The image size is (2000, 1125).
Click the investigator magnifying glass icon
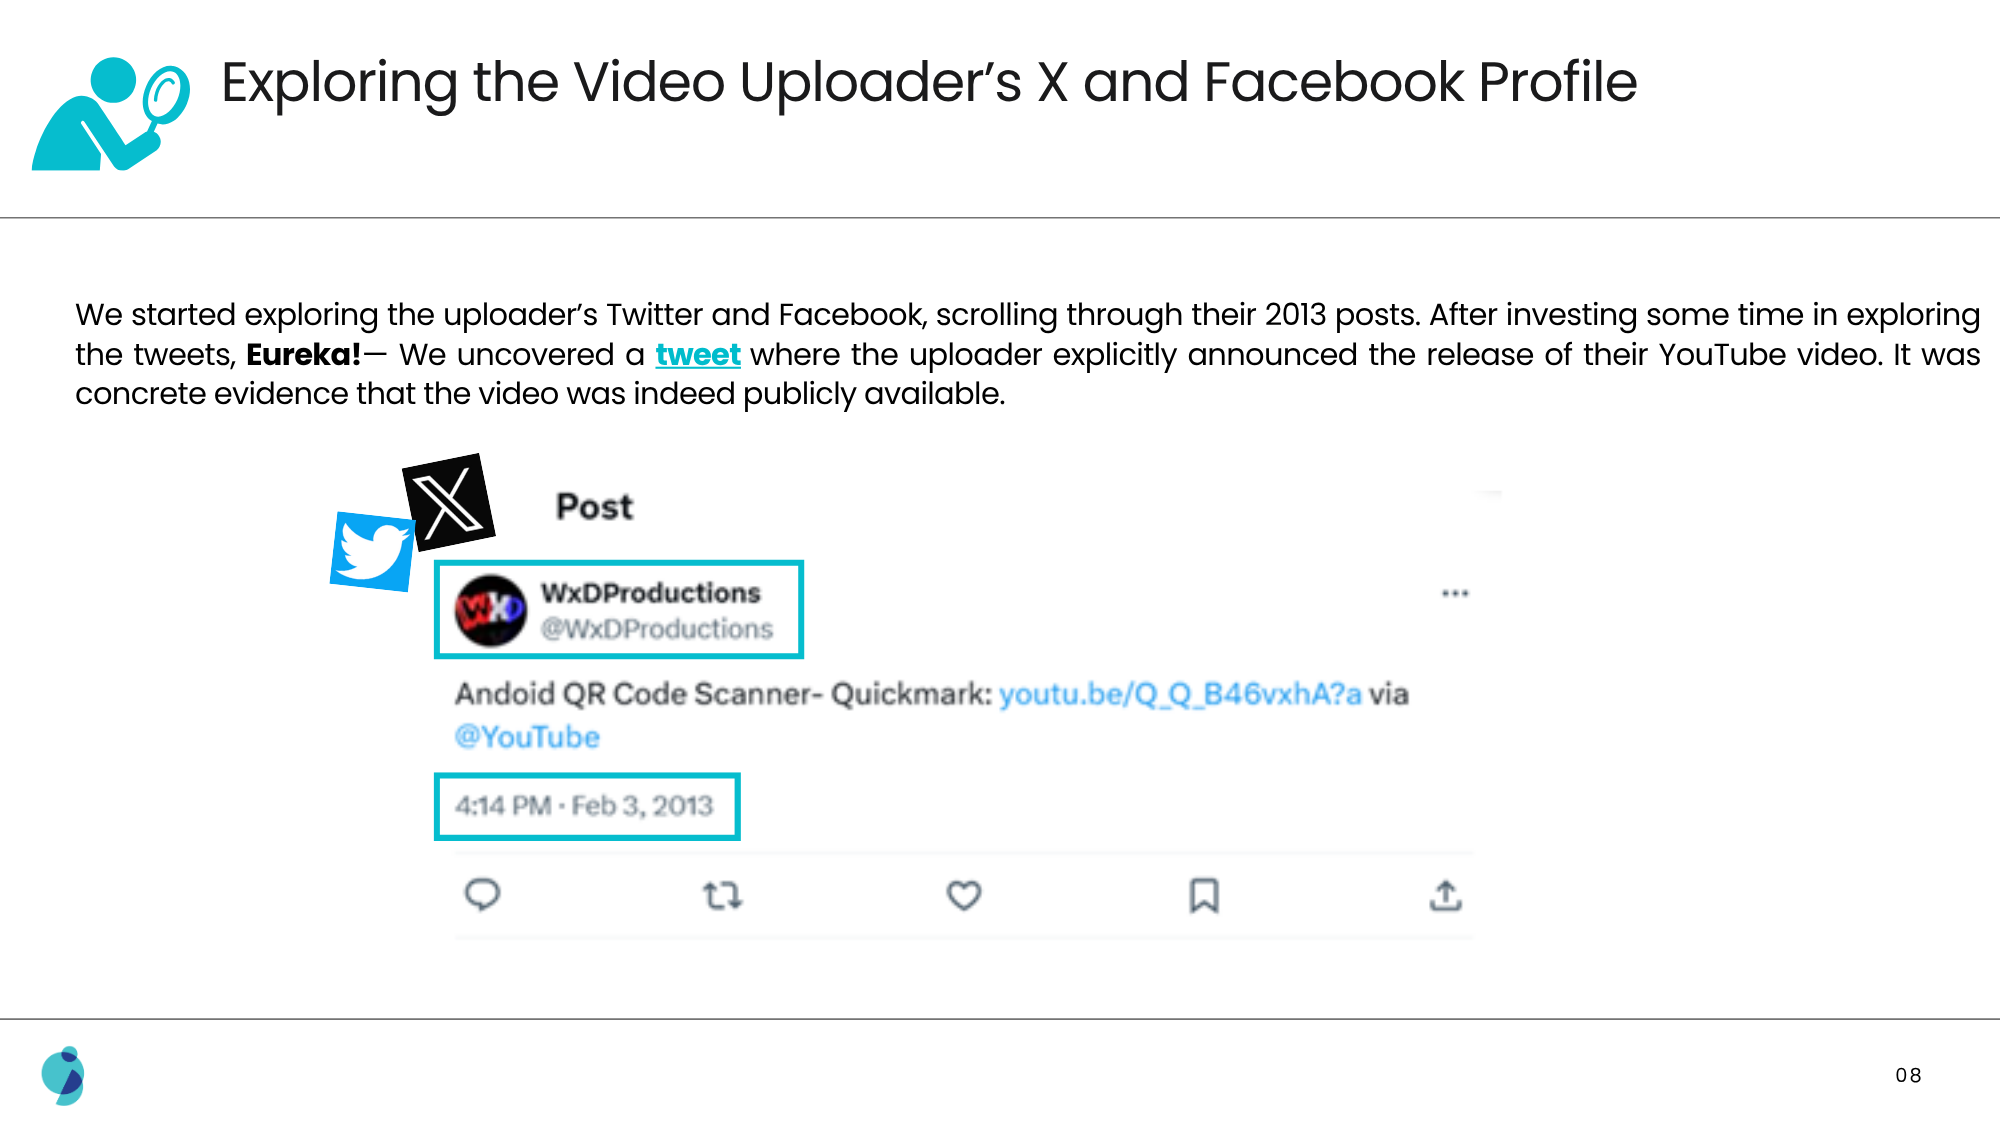(111, 114)
